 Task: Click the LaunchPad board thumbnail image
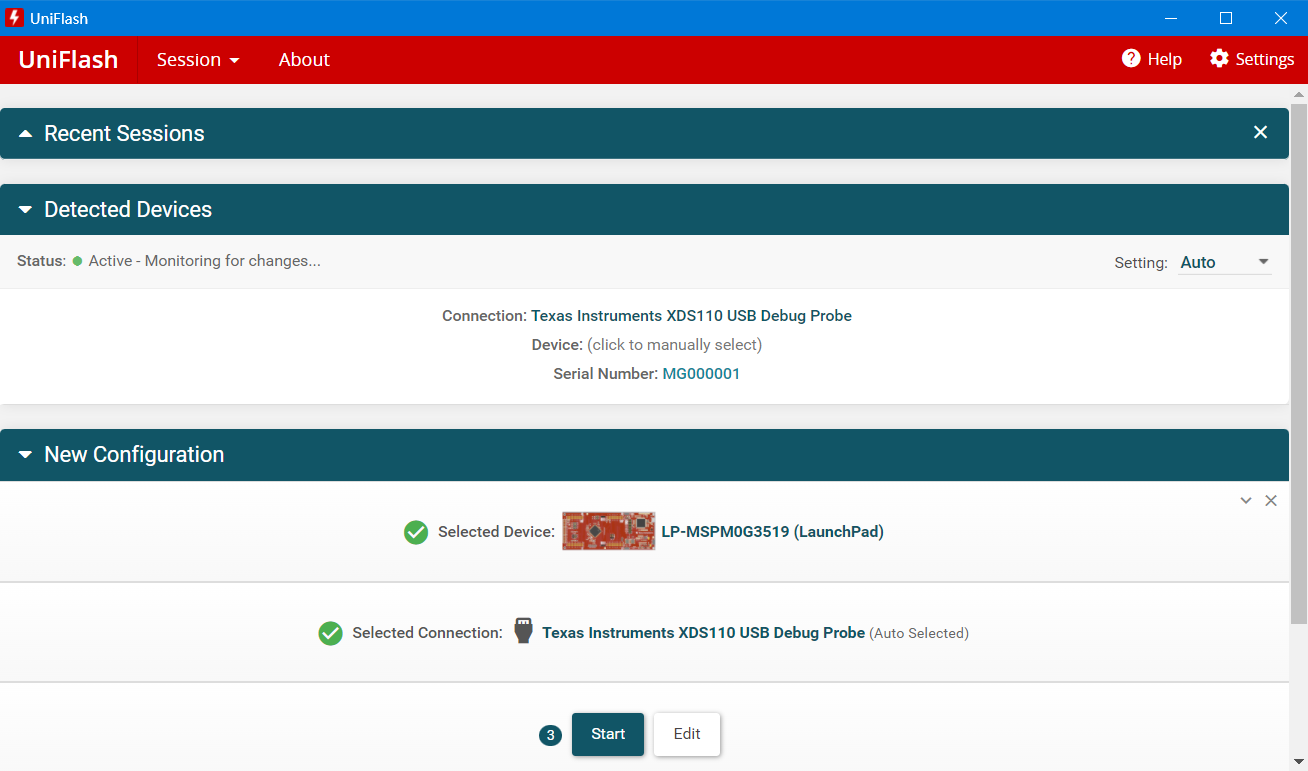point(608,529)
